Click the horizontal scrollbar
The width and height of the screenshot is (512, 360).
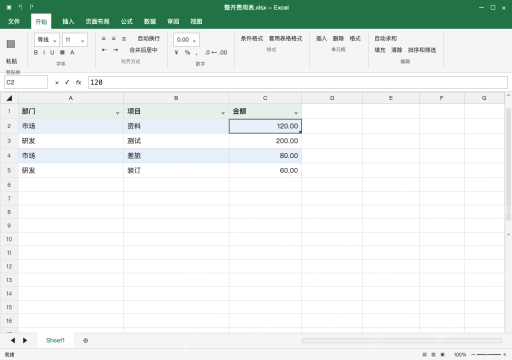402,341
